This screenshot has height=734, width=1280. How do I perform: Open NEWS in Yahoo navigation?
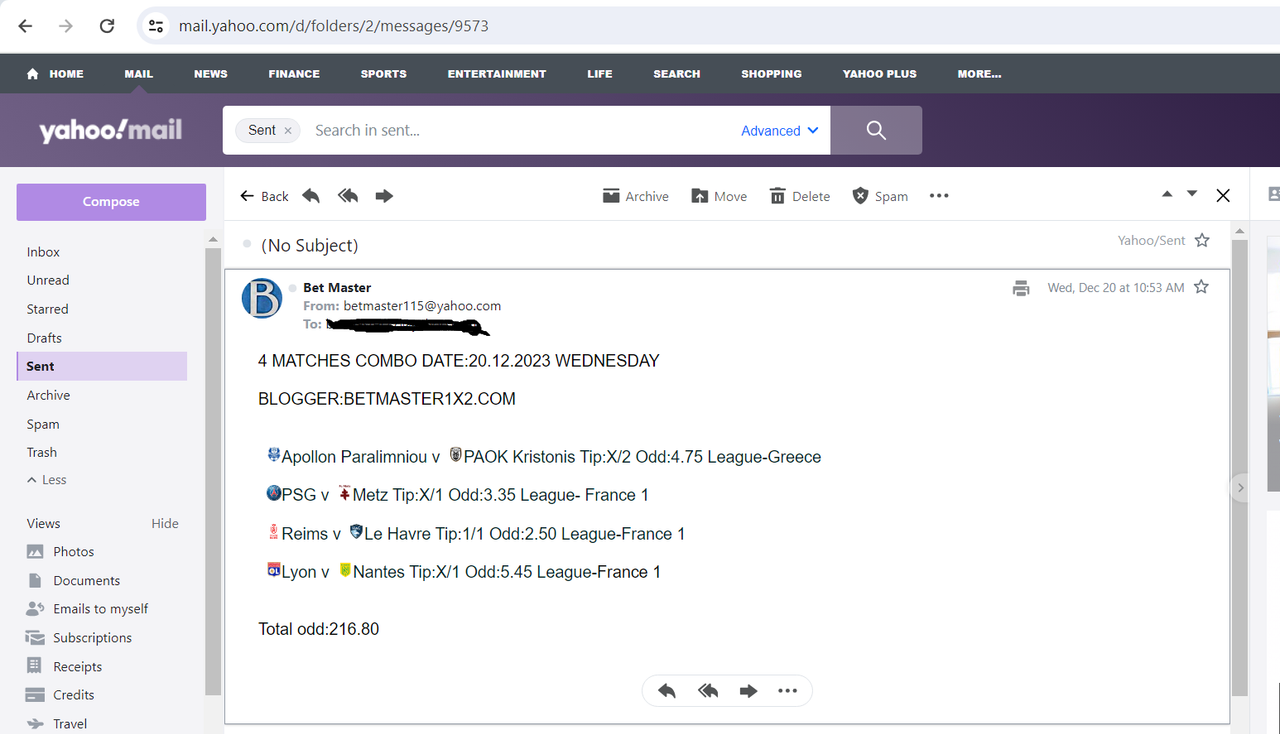(211, 74)
